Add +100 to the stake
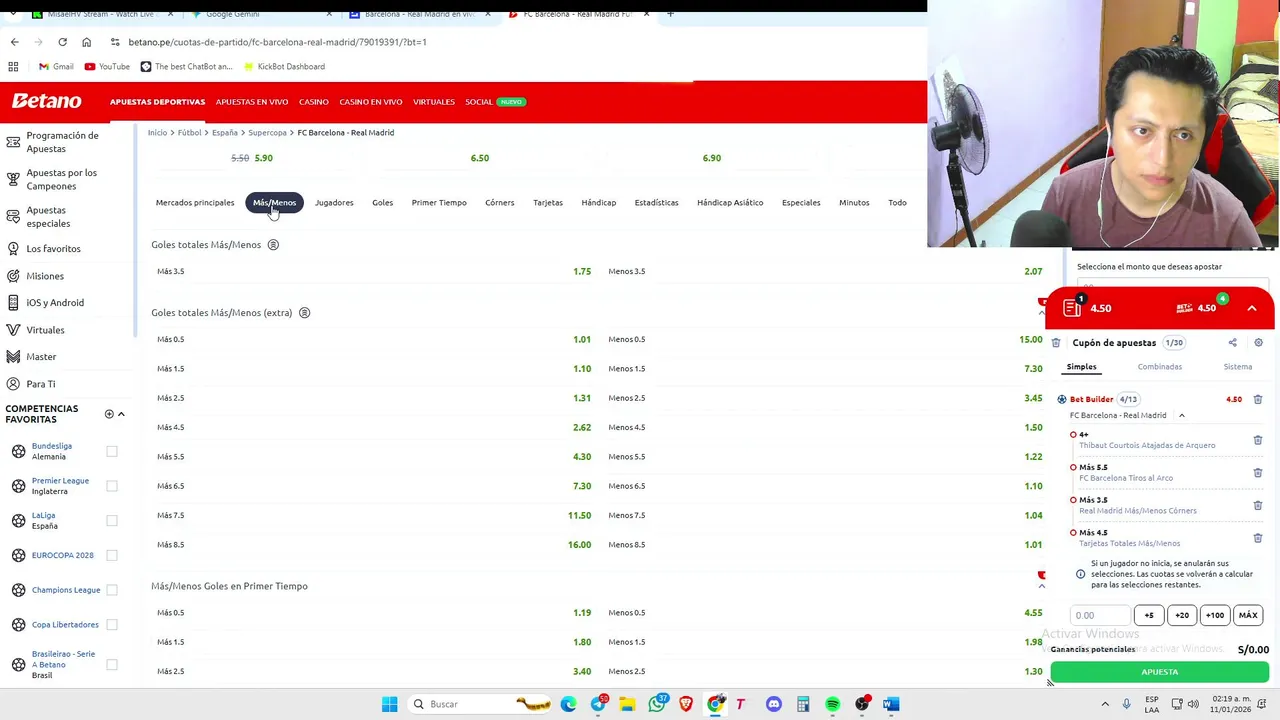This screenshot has height=720, width=1280. [x=1215, y=615]
